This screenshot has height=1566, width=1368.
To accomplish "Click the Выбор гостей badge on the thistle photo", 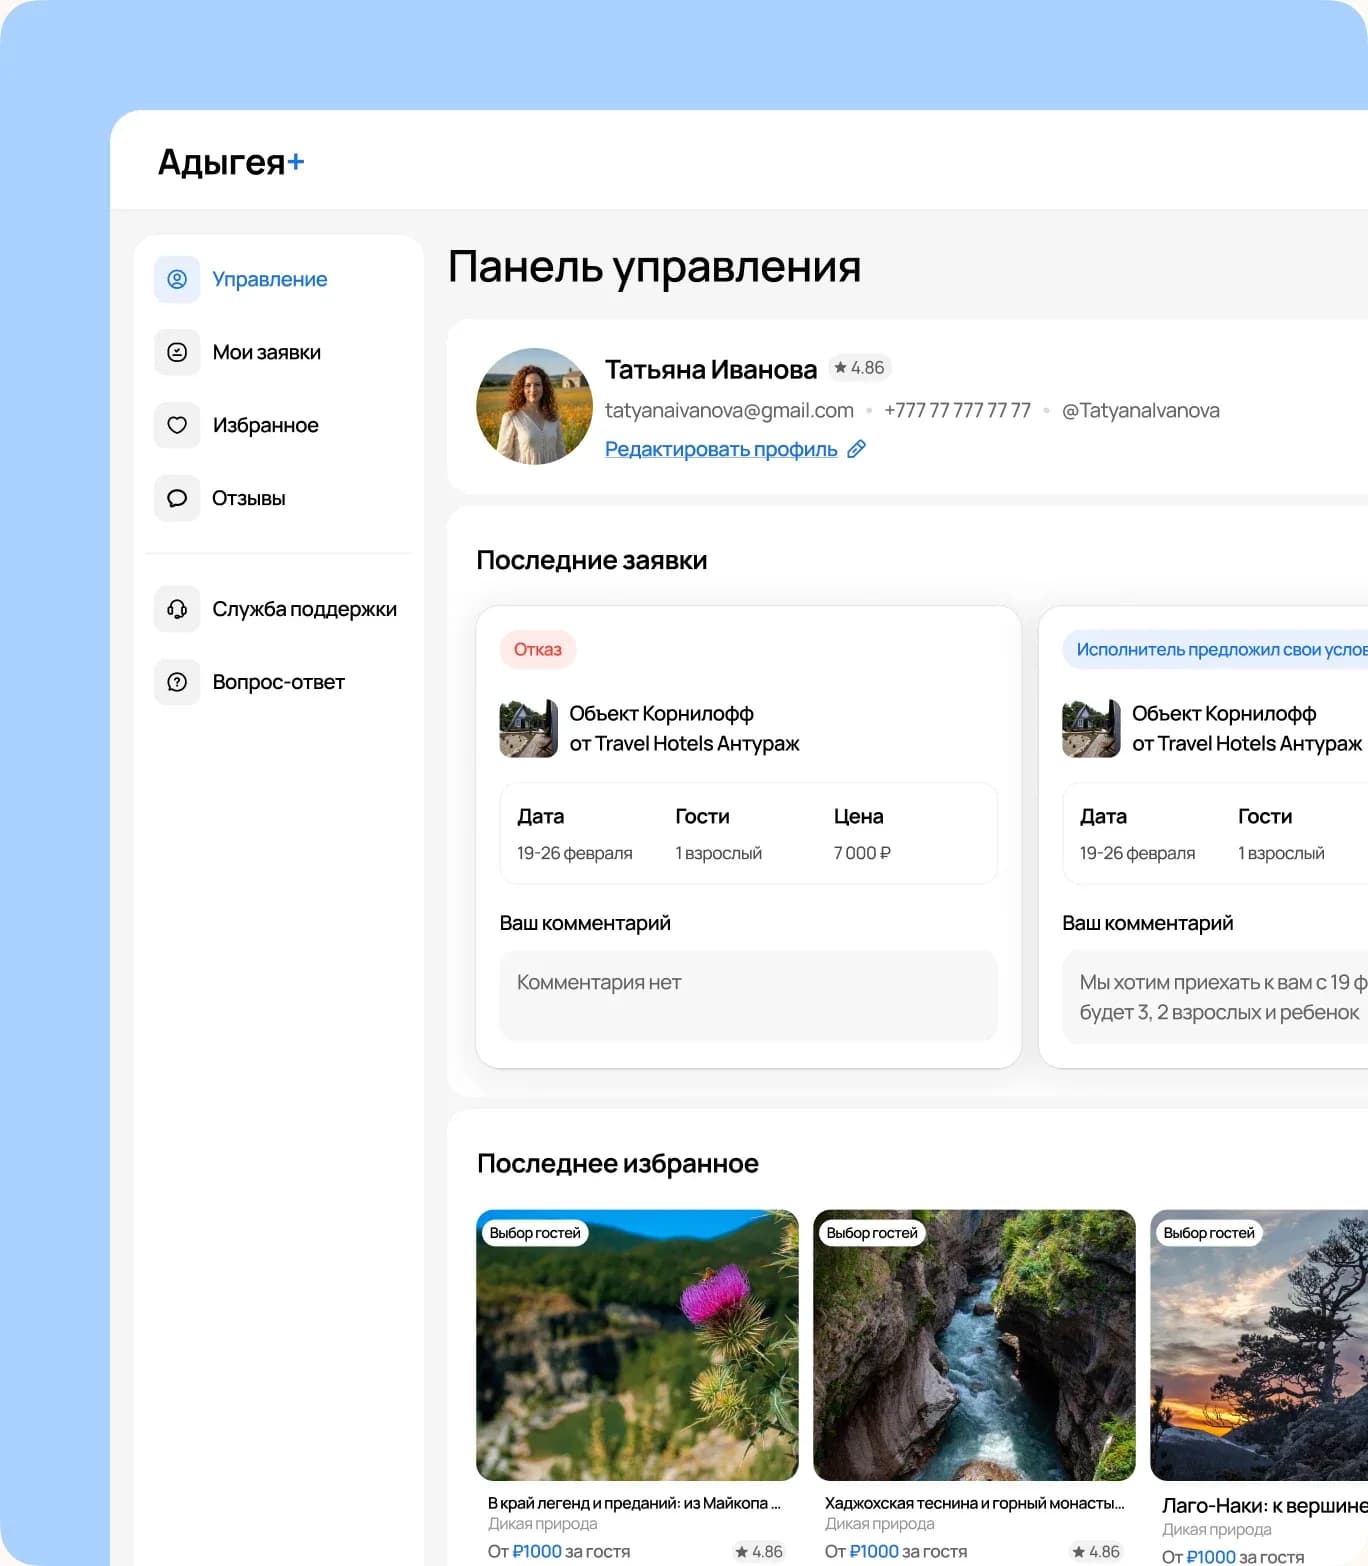I will point(535,1233).
